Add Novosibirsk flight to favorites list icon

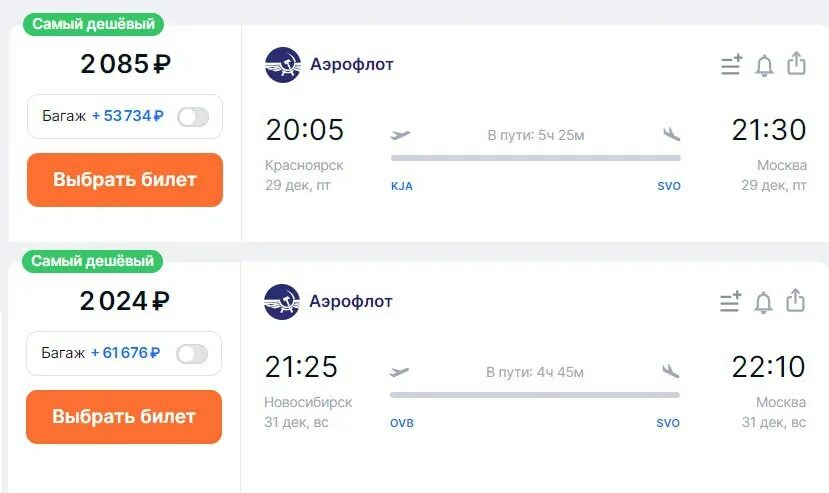coord(731,301)
